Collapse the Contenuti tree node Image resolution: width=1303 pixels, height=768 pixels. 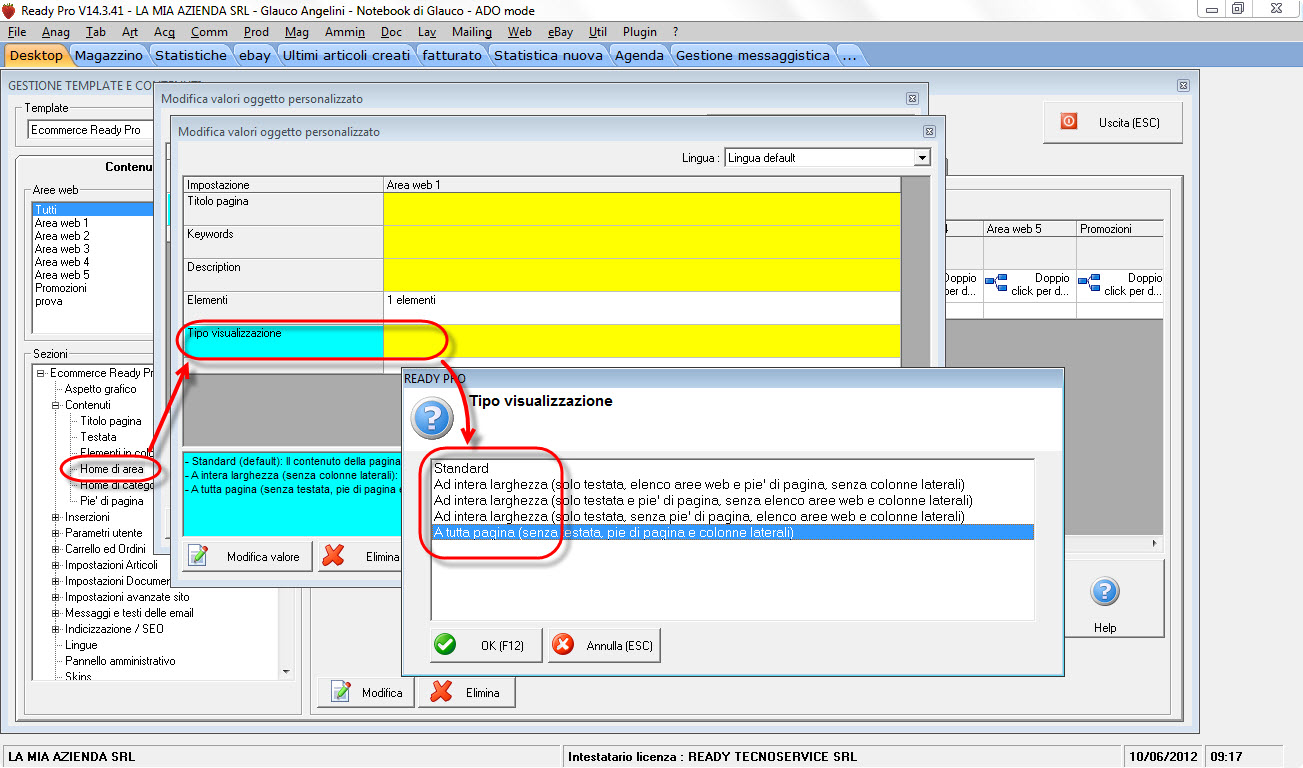point(56,405)
